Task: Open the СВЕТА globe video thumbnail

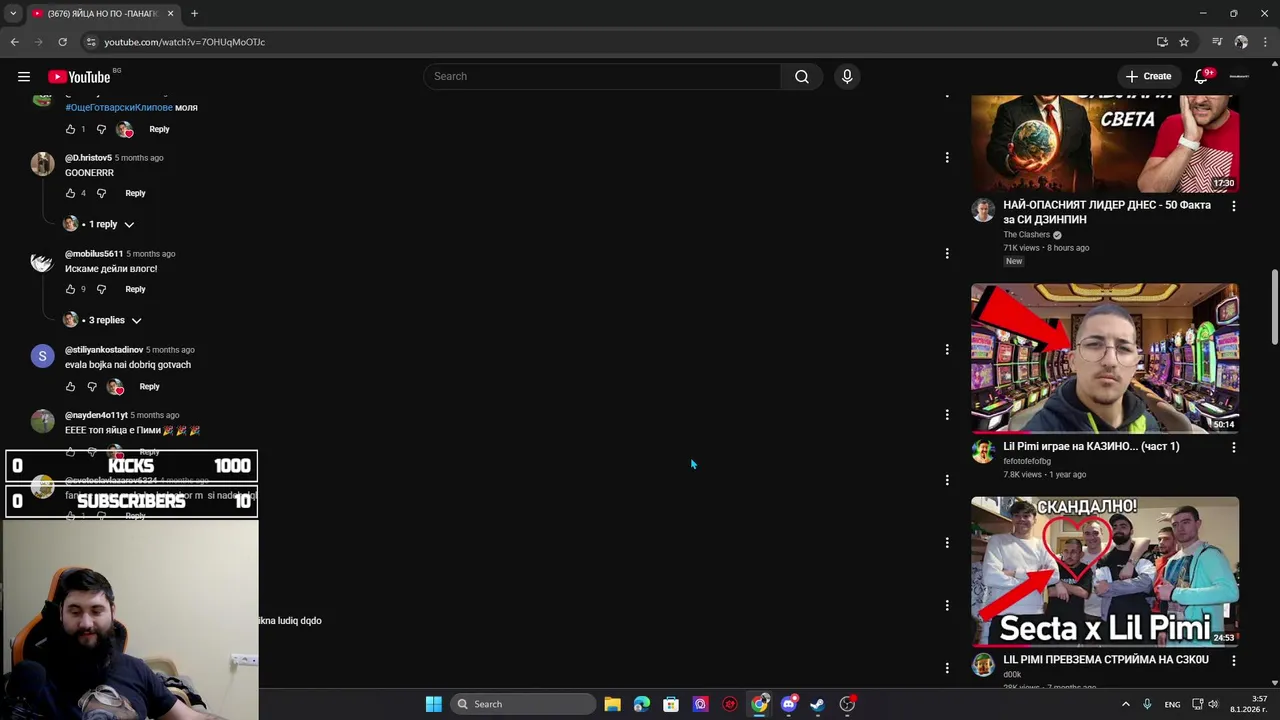Action: pos(1105,143)
